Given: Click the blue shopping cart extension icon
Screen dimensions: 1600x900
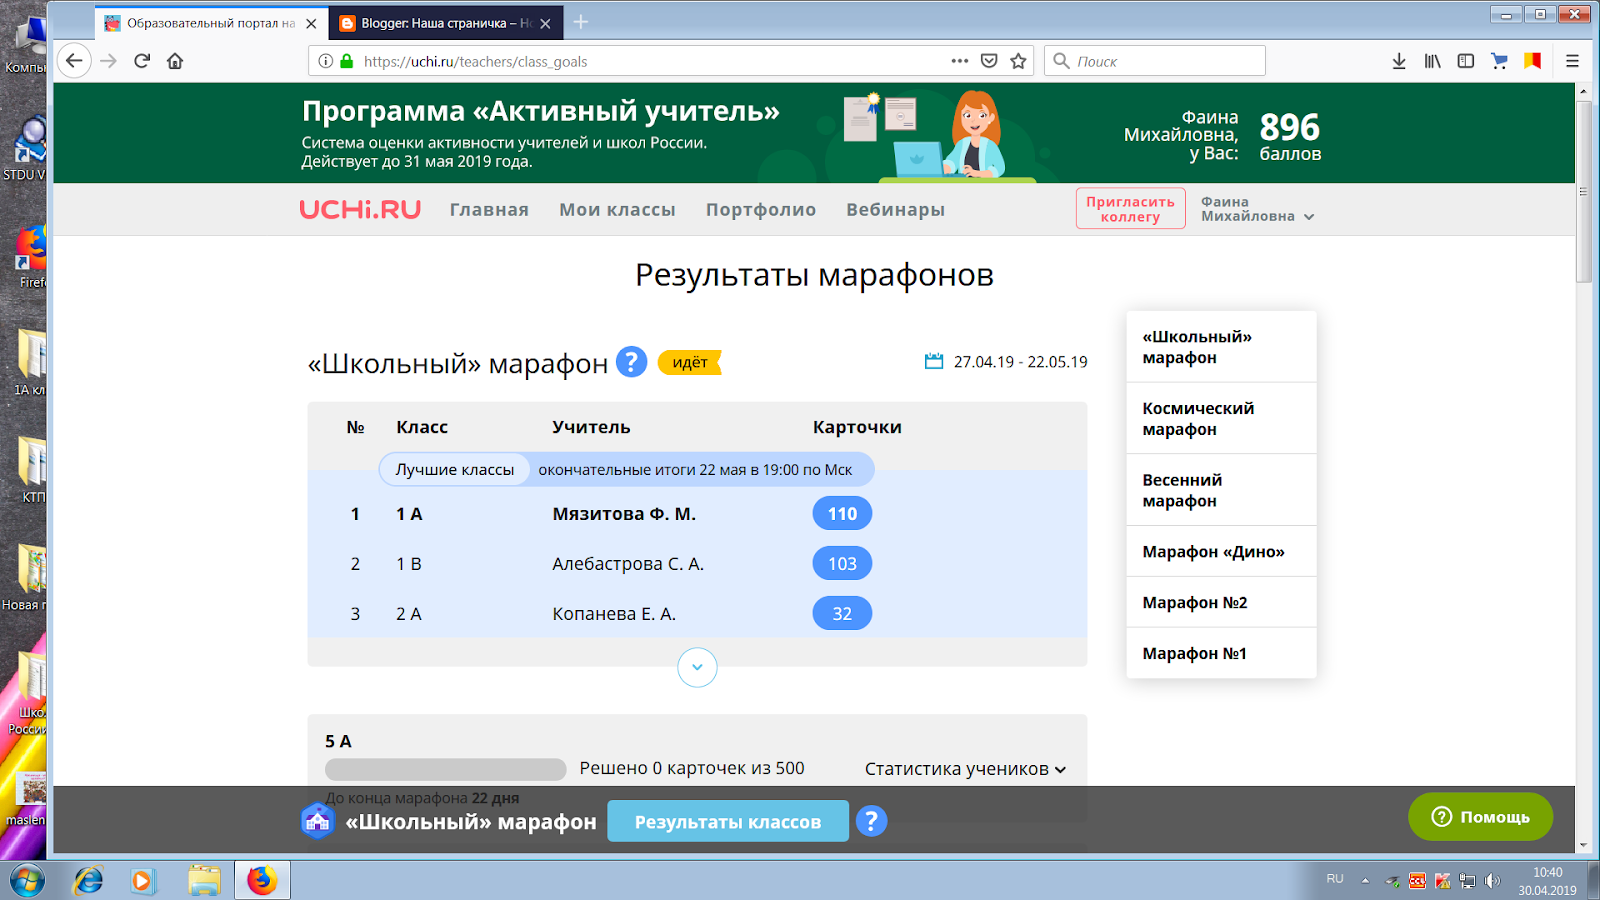Looking at the screenshot, I should 1499,60.
